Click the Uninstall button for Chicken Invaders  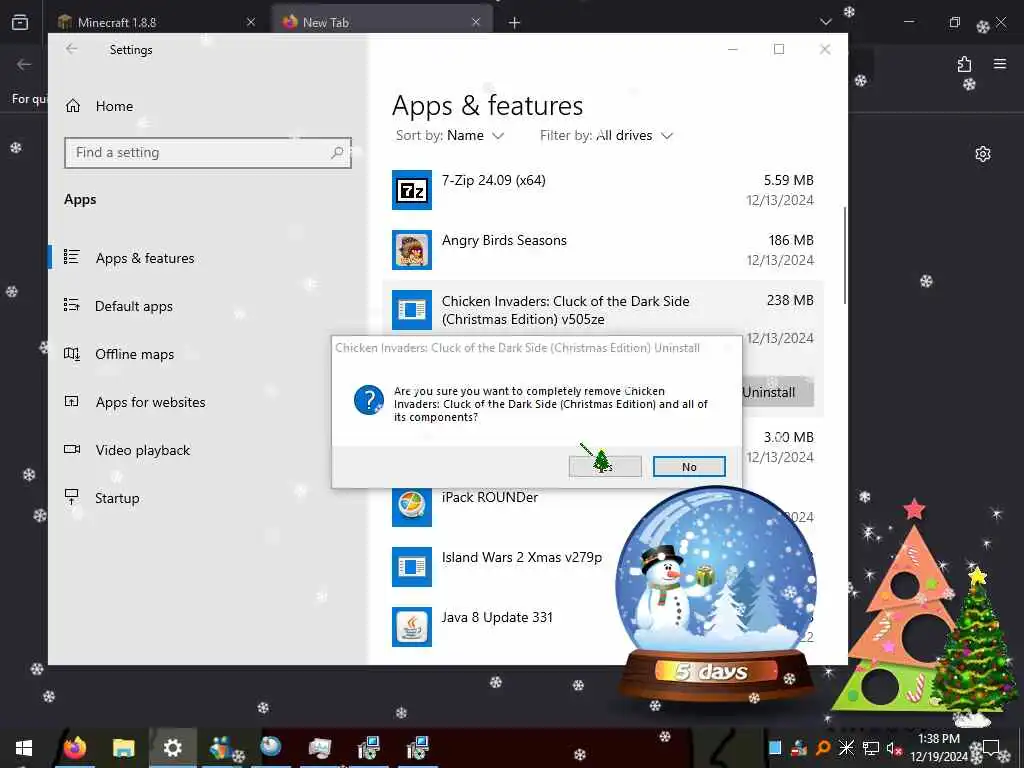click(778, 392)
